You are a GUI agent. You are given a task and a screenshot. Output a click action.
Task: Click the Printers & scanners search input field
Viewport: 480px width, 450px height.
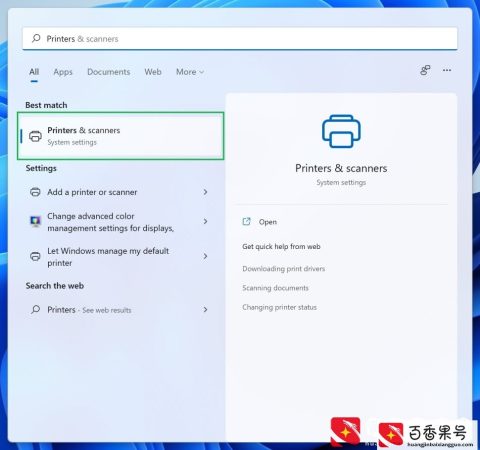coord(240,39)
